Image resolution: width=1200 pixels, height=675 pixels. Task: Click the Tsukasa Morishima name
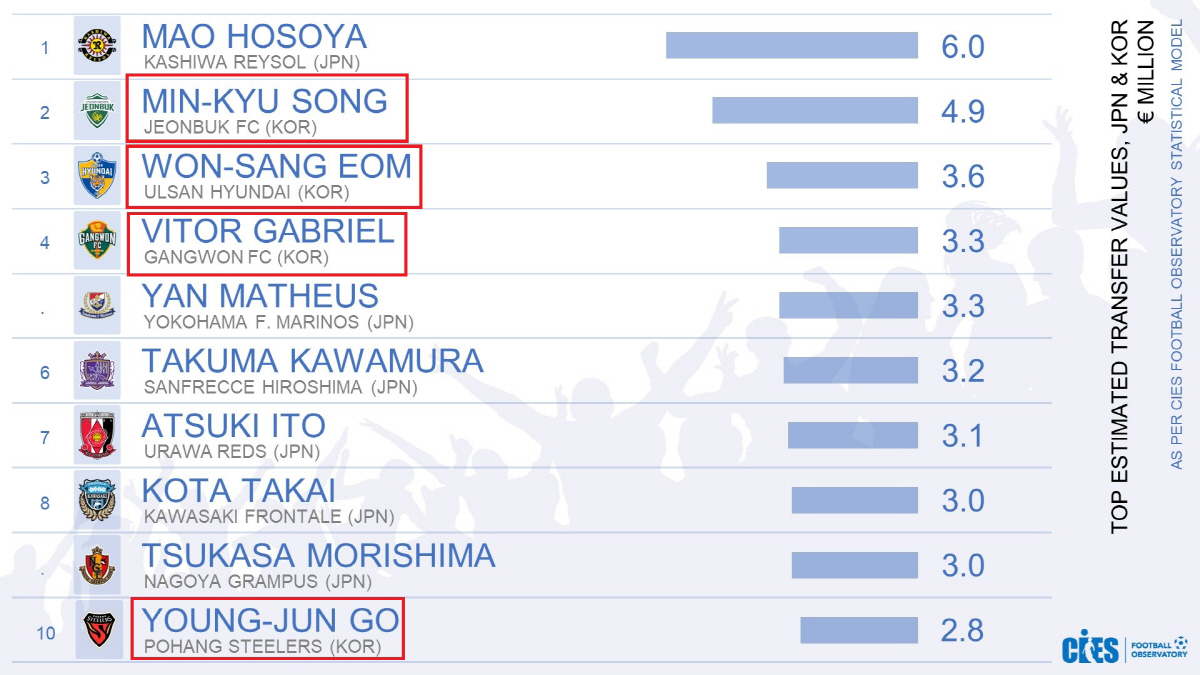pyautogui.click(x=318, y=556)
